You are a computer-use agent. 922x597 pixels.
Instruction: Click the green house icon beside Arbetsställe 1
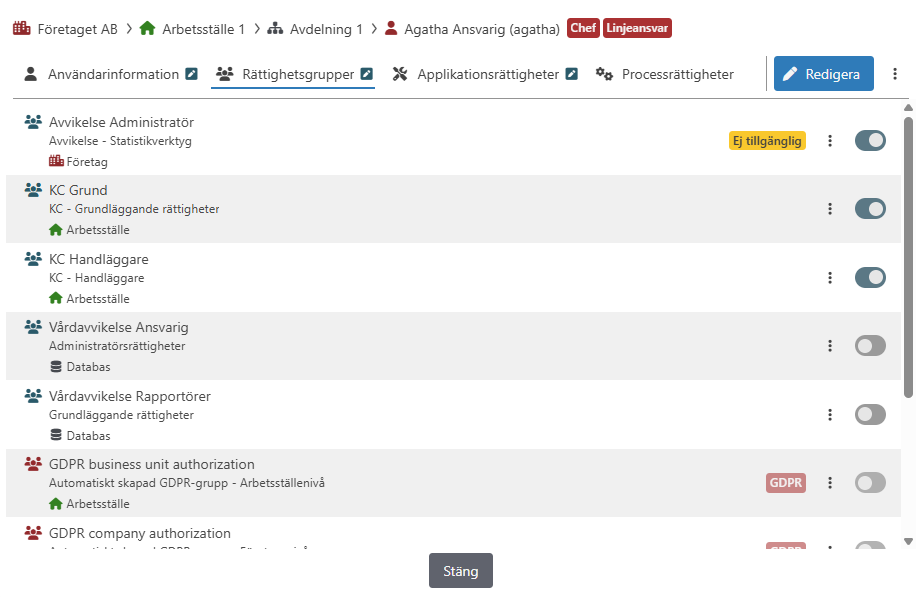tap(148, 28)
